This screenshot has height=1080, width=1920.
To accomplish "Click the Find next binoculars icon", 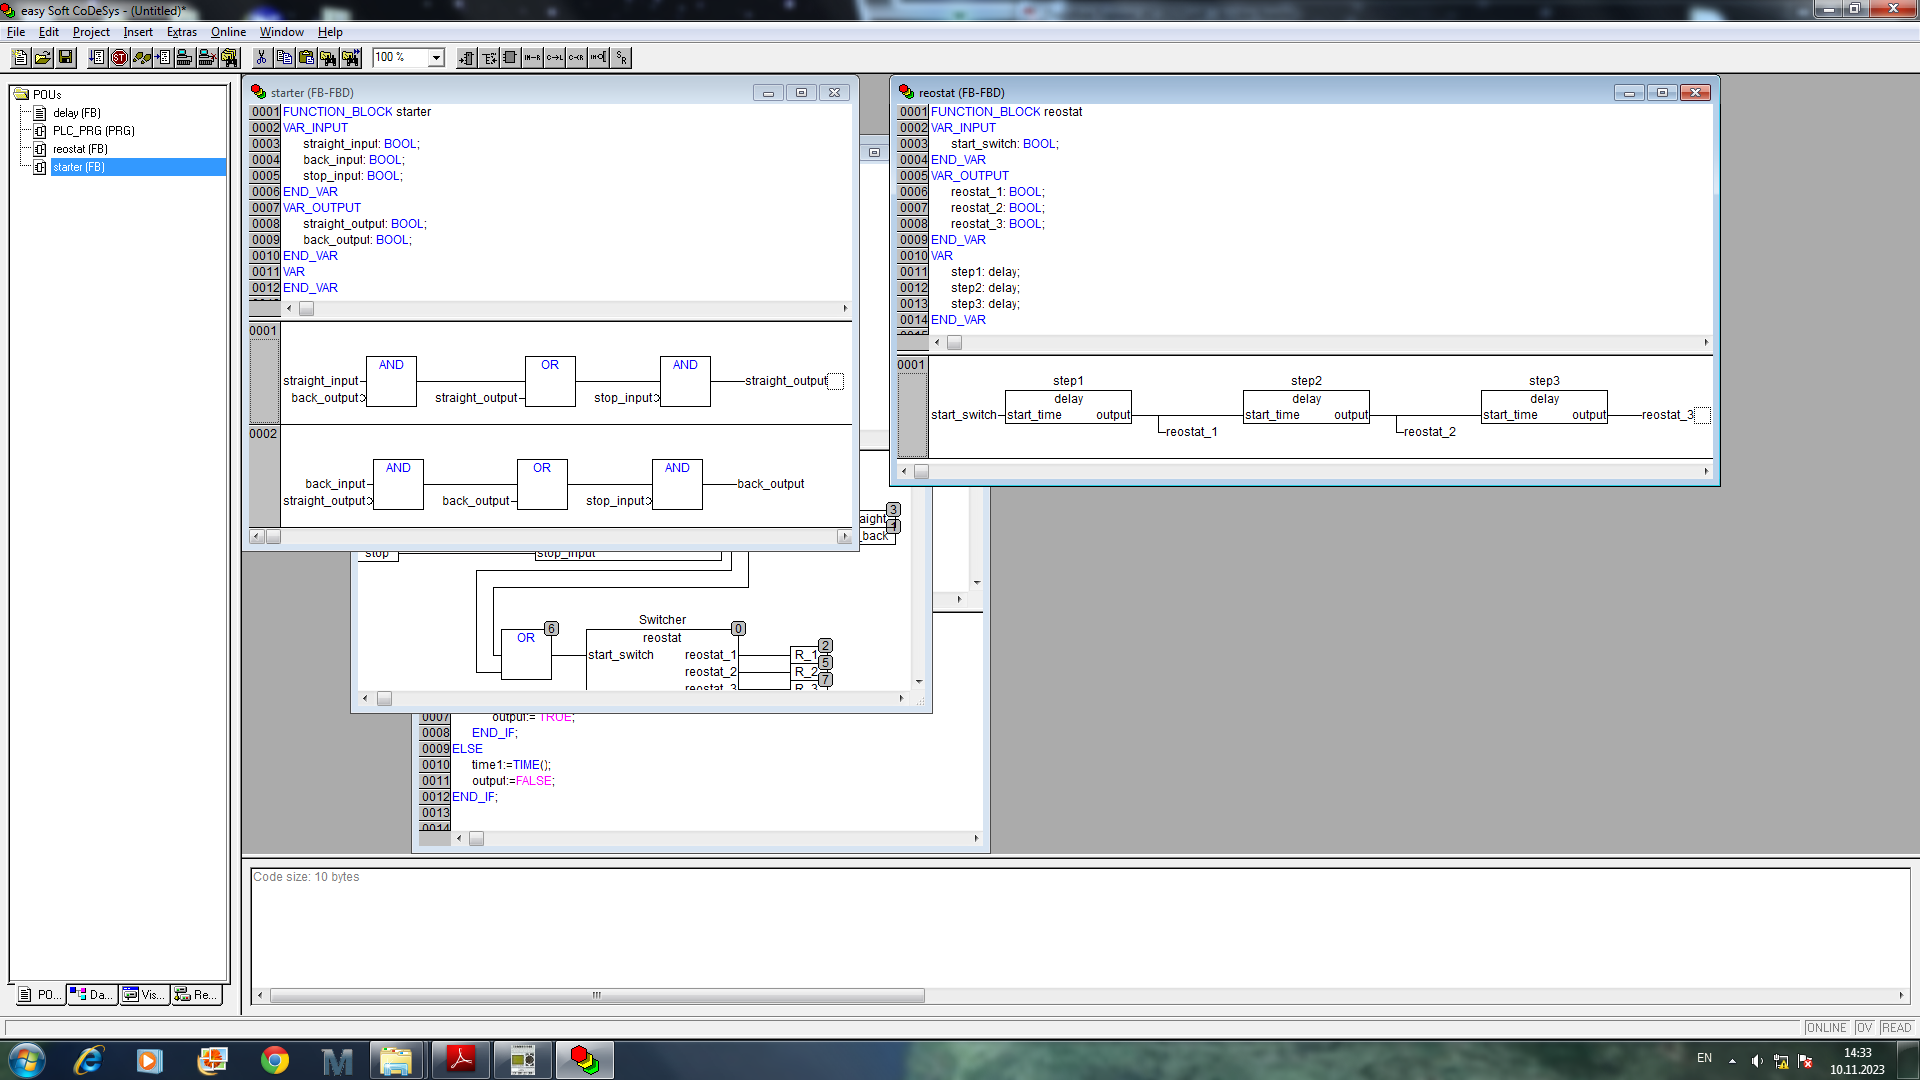I will 350,57.
